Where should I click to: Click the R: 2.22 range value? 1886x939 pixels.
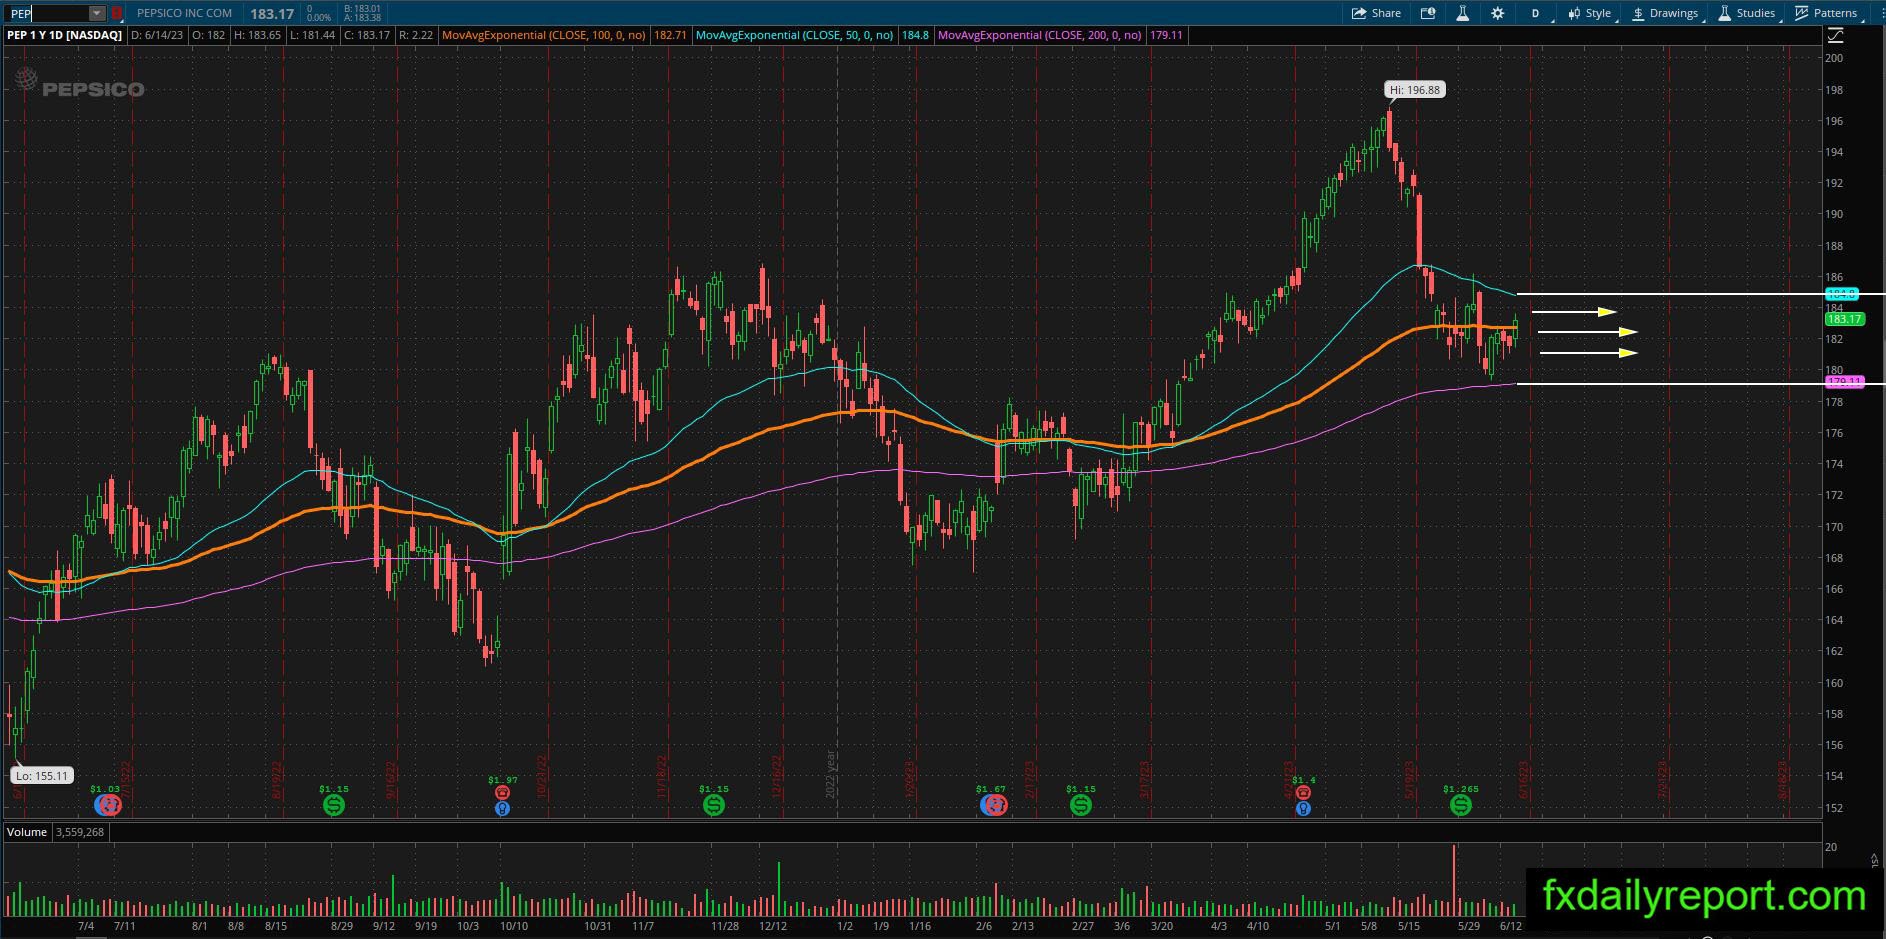click(416, 35)
